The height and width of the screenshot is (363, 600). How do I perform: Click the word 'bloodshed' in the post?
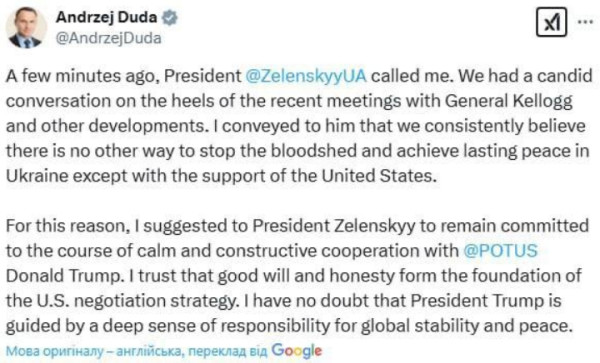(314, 151)
